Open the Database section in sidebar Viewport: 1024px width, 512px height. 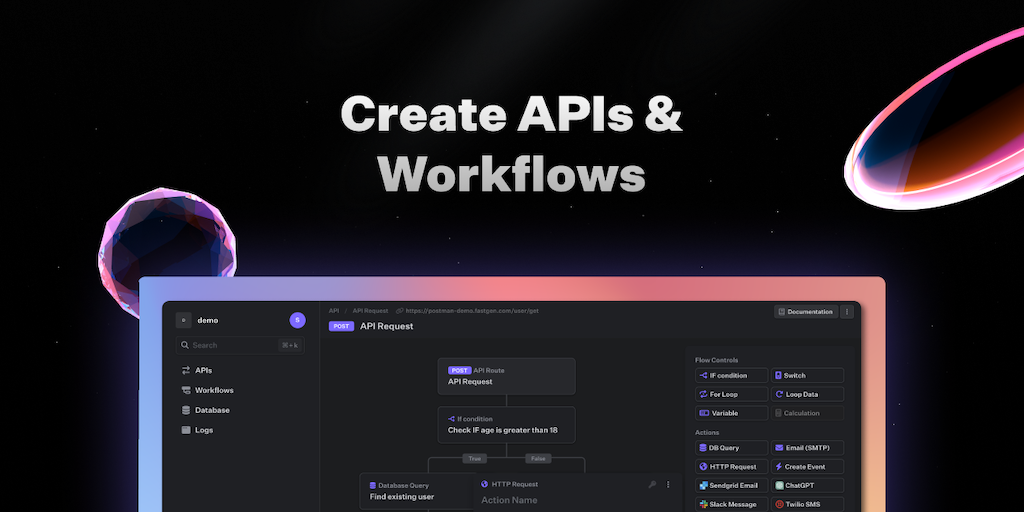(205, 410)
